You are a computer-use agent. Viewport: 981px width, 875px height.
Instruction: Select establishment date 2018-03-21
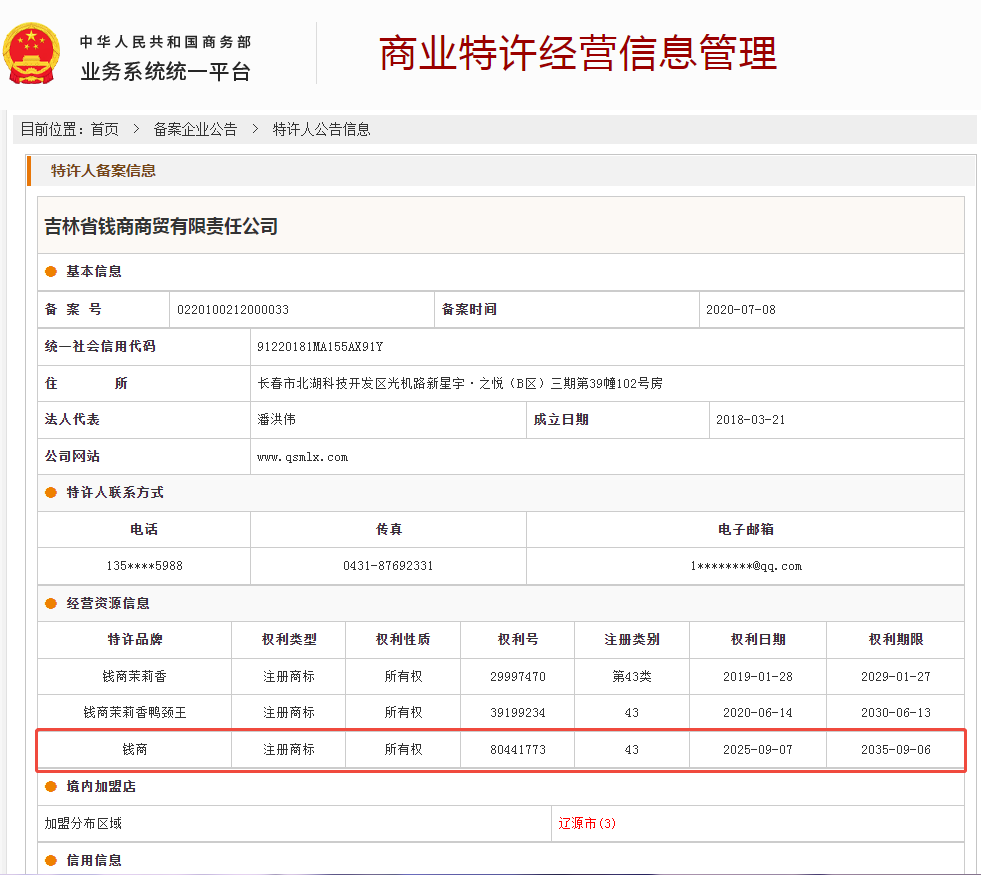coord(750,420)
